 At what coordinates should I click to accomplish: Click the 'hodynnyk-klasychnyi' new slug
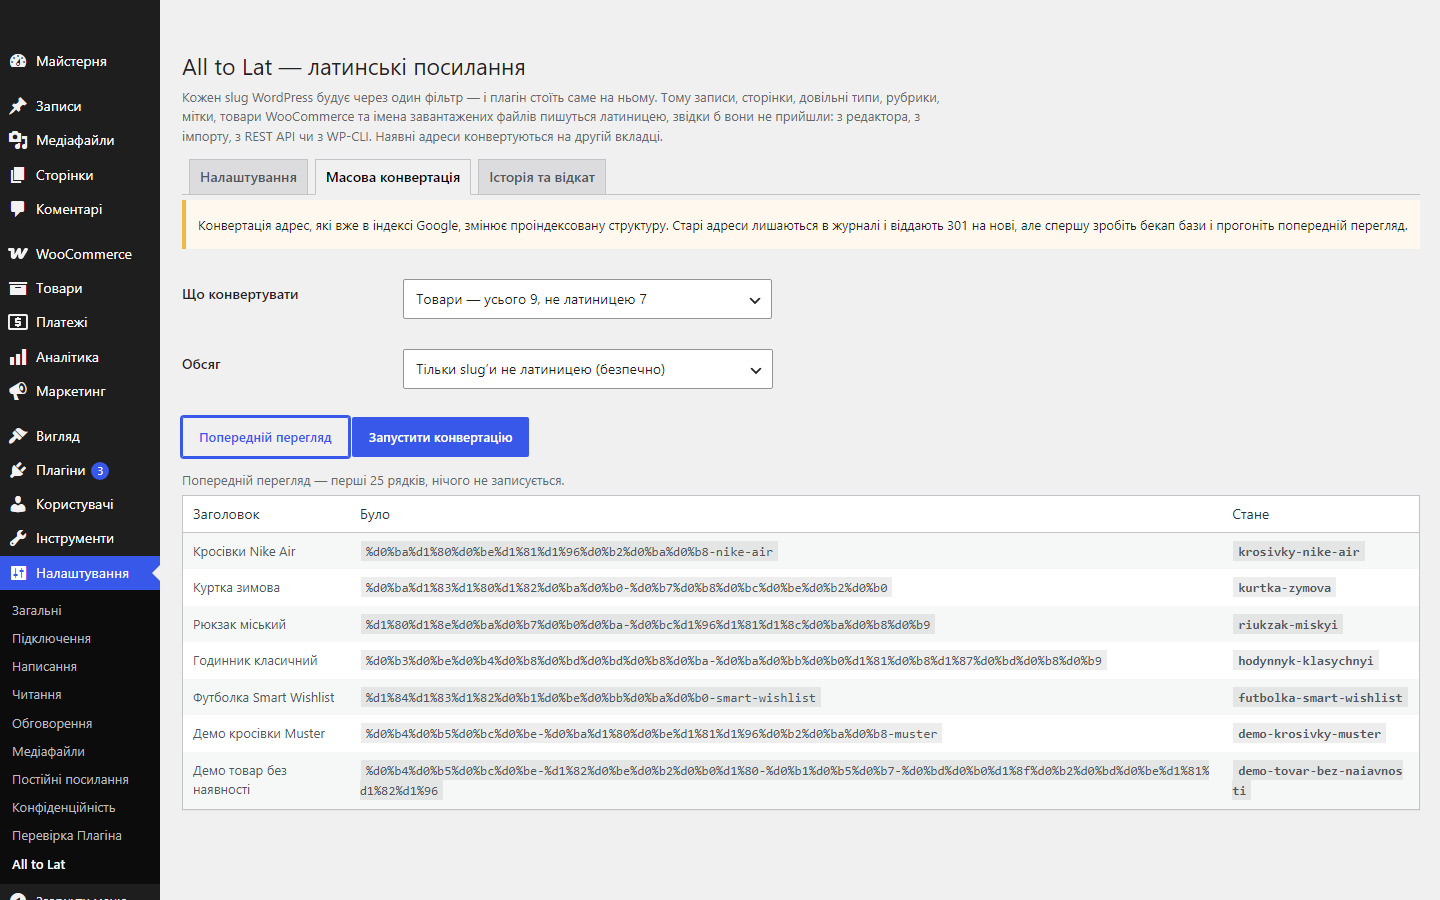click(1305, 661)
